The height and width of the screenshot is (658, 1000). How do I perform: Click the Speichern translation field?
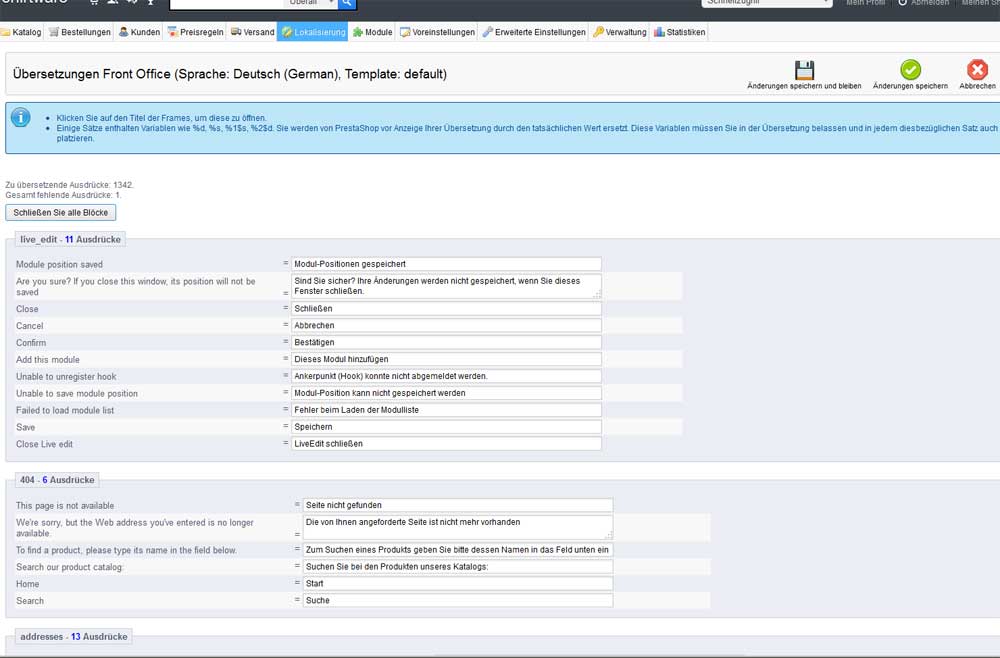coord(446,427)
